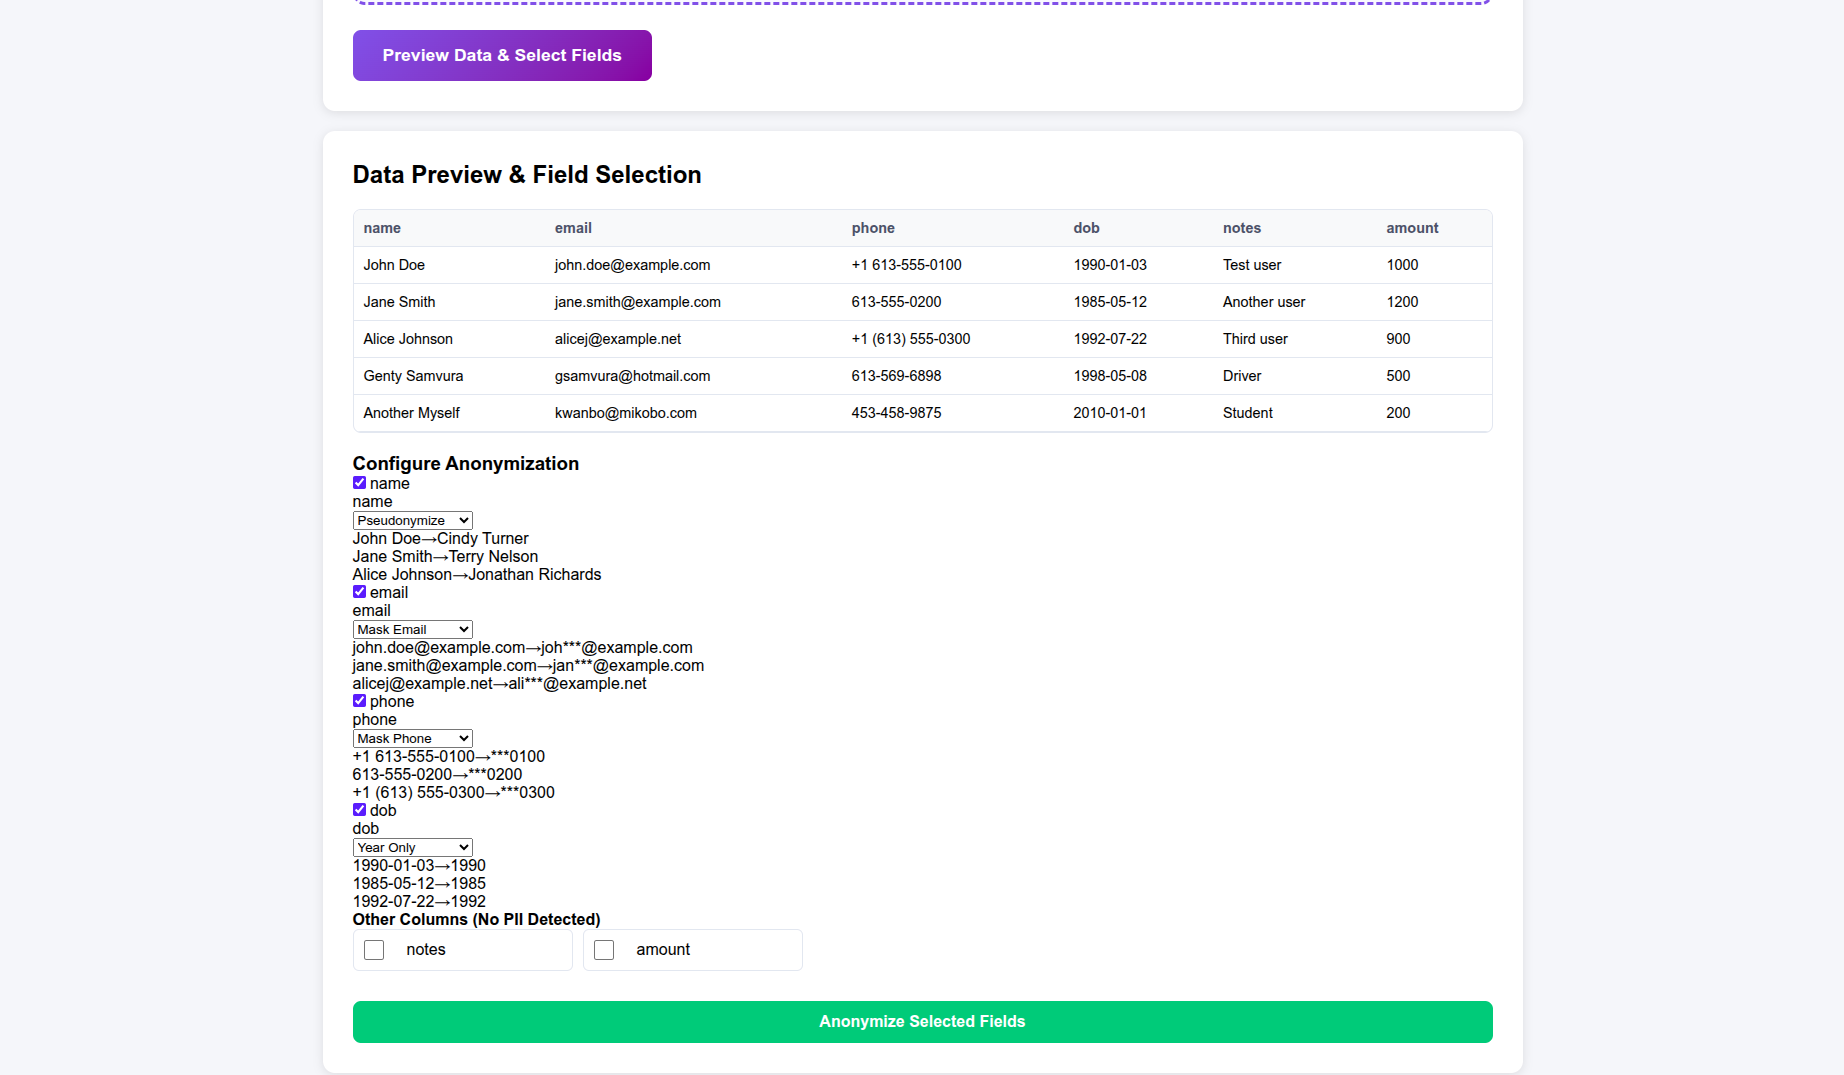Enable the notes column checkbox
This screenshot has width=1844, height=1075.
click(374, 950)
